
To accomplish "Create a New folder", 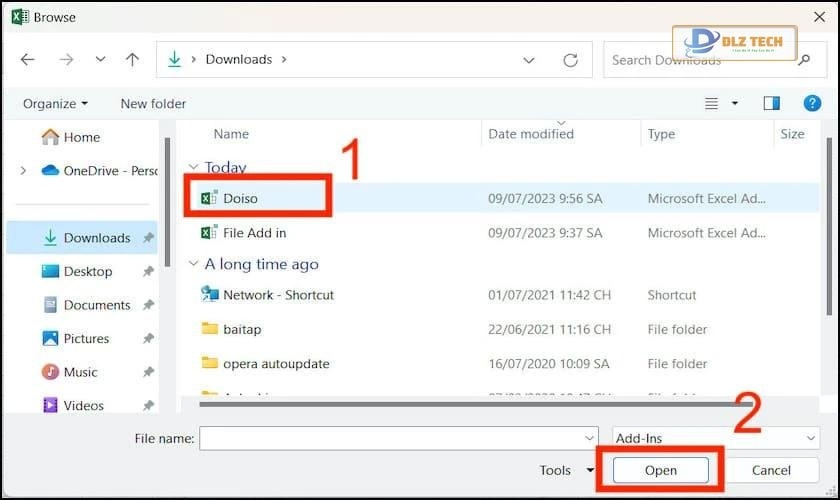I will [x=153, y=103].
